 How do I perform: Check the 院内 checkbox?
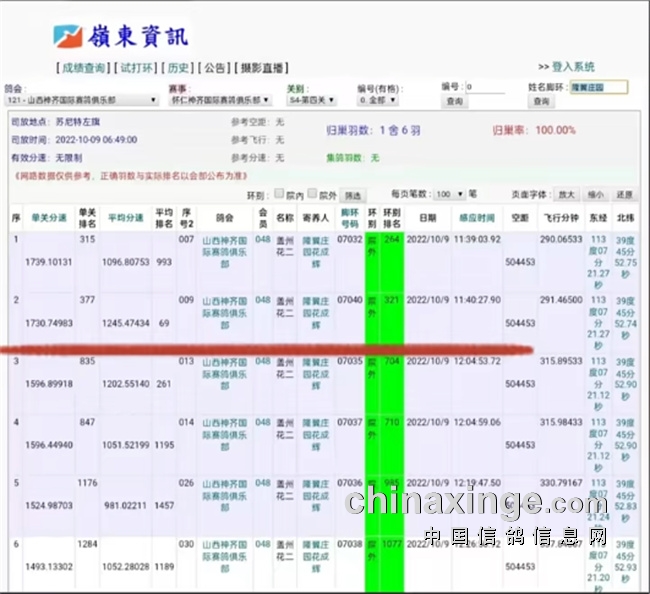(277, 194)
